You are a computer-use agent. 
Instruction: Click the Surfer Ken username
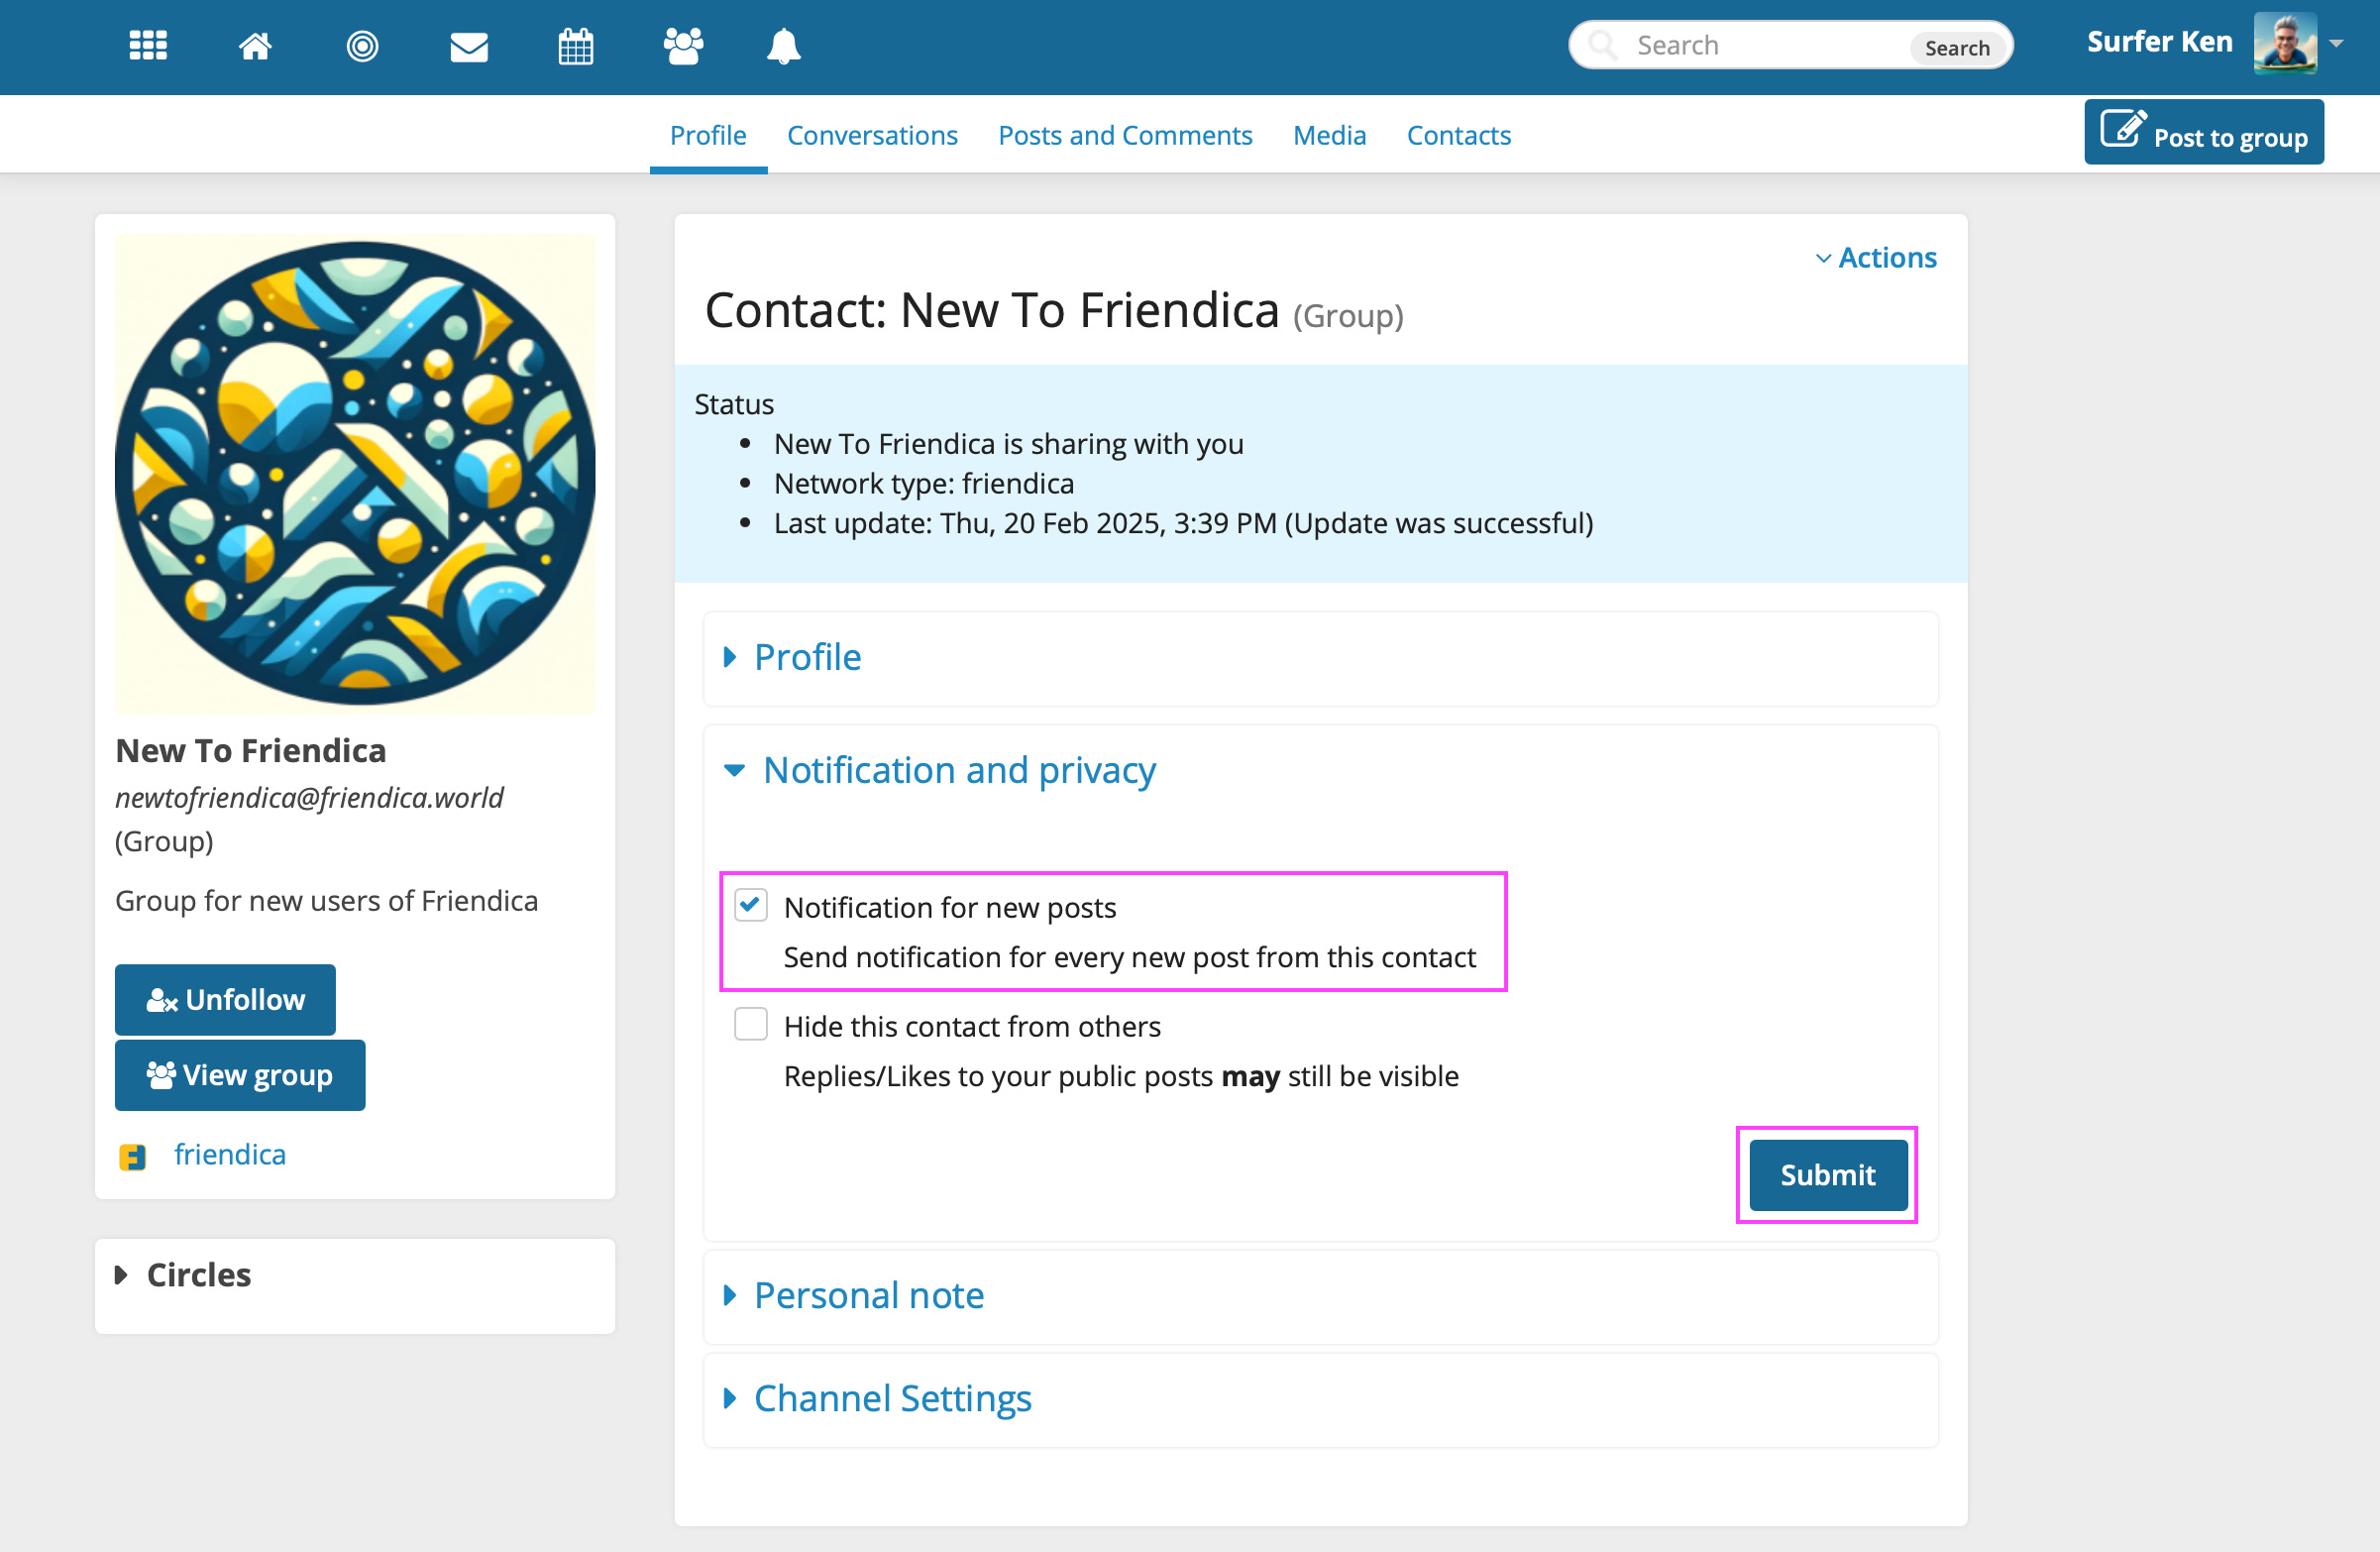click(x=2160, y=42)
